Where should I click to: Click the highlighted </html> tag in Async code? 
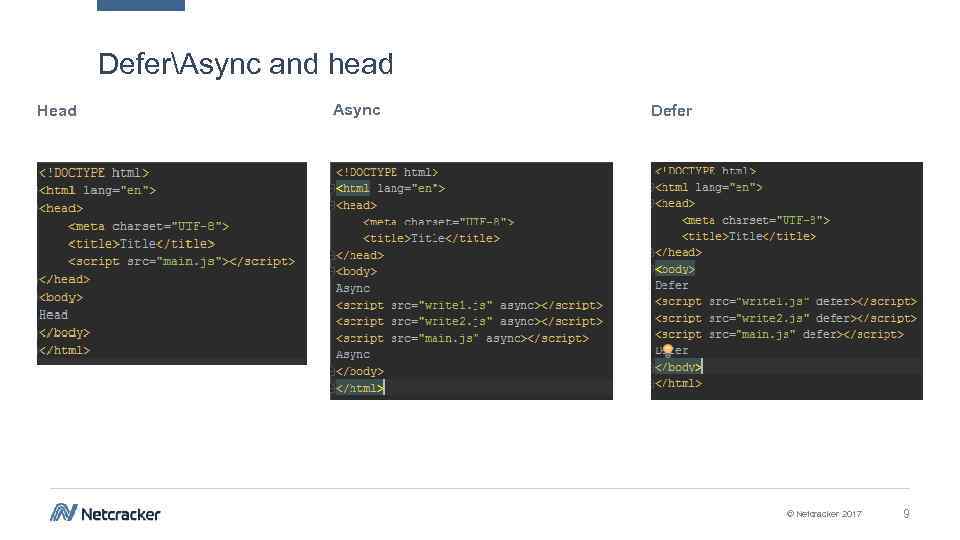click(x=360, y=388)
